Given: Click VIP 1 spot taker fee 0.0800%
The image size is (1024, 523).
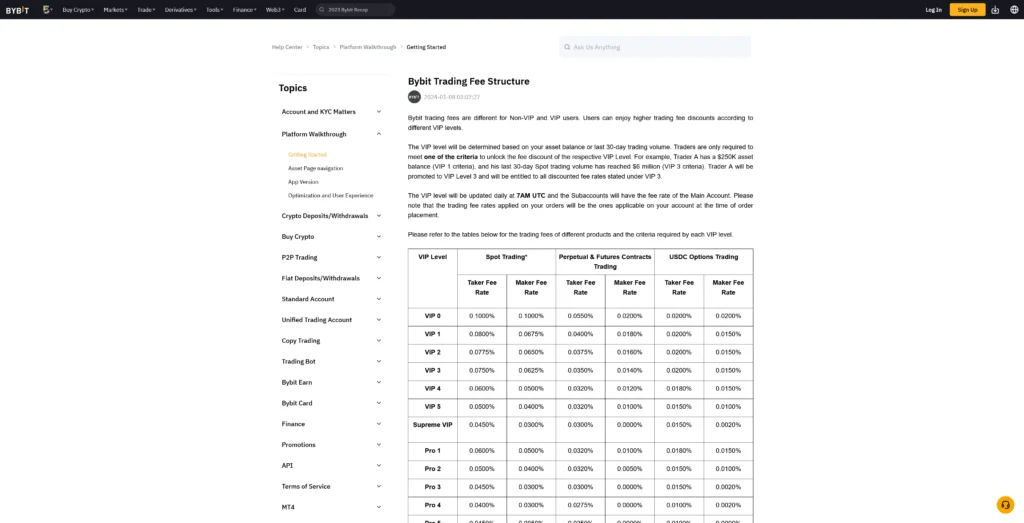Looking at the screenshot, I should 482,334.
